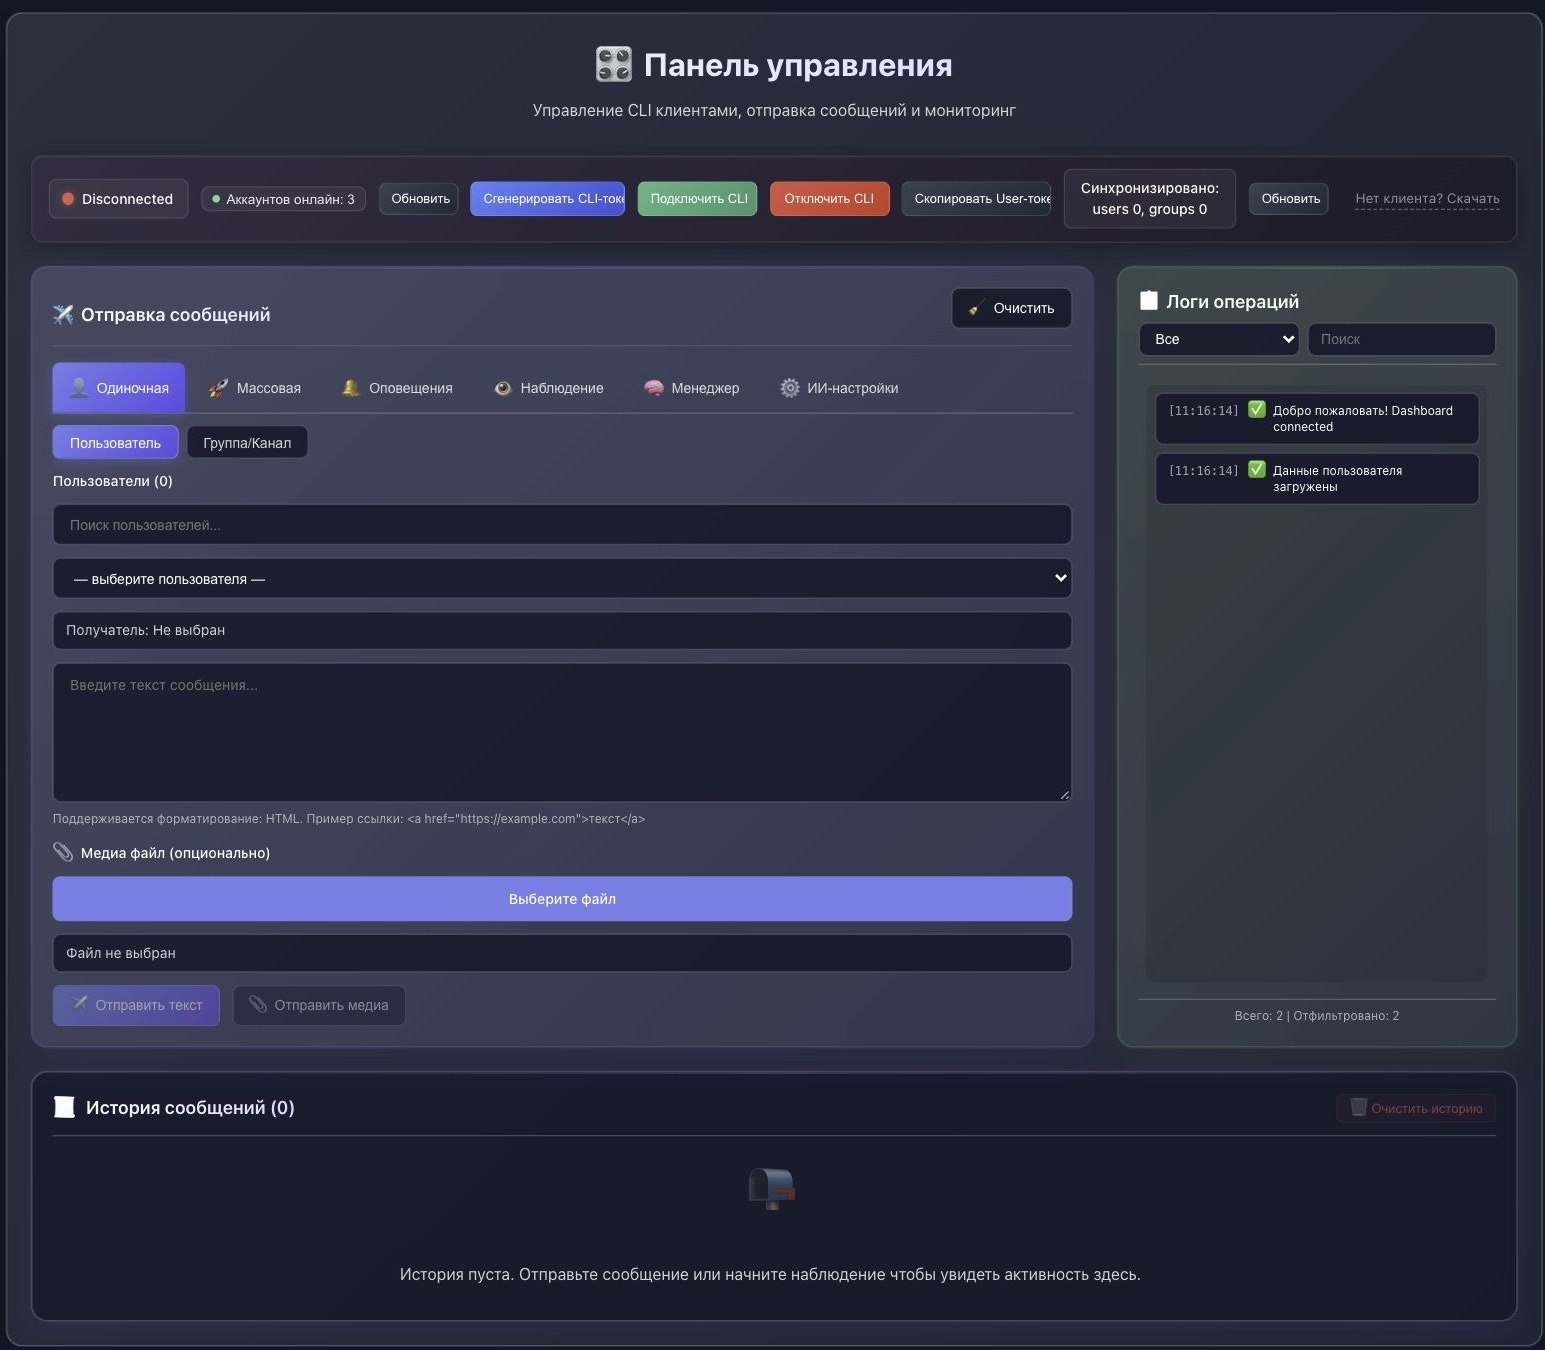Click the Очистить историю button

(x=1416, y=1108)
